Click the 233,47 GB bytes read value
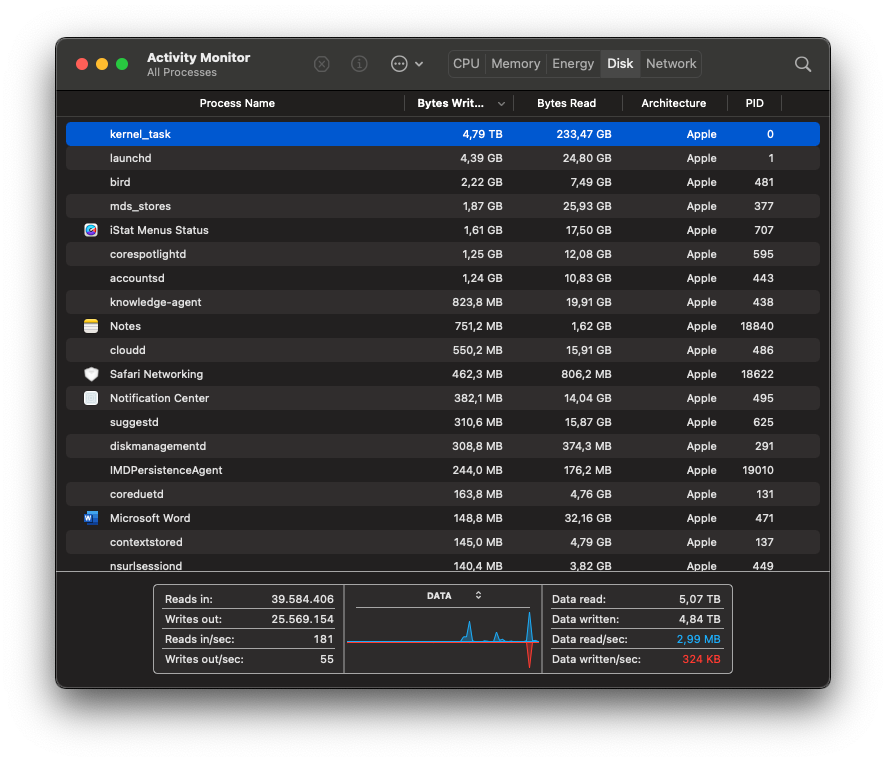The height and width of the screenshot is (762, 886). pyautogui.click(x=584, y=134)
